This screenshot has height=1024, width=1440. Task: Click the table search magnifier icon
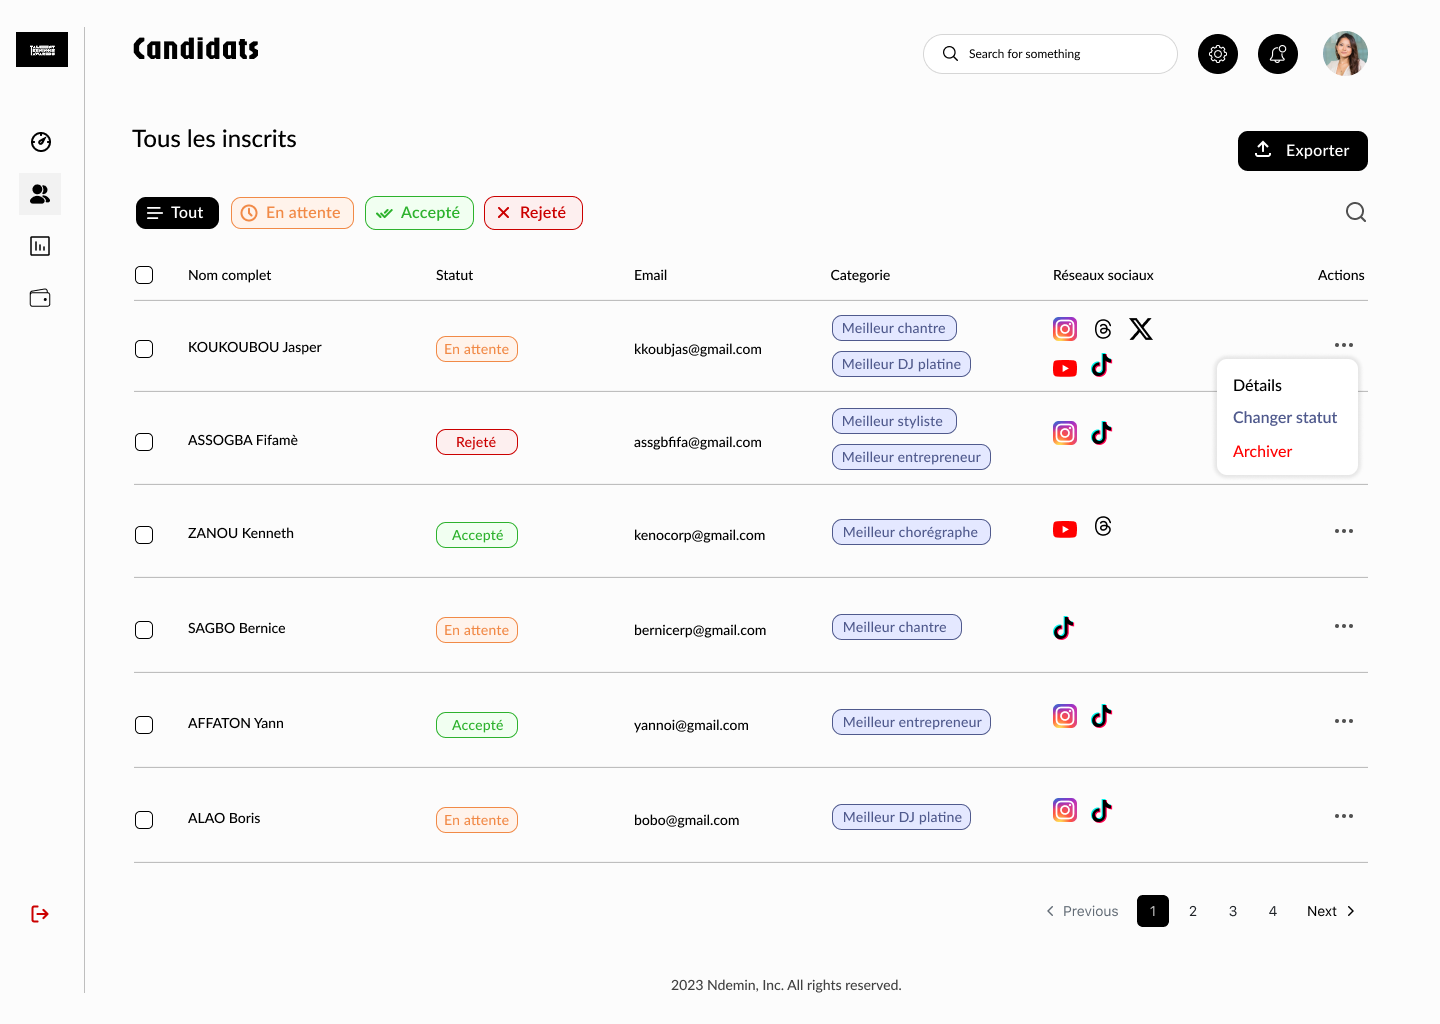pyautogui.click(x=1356, y=212)
